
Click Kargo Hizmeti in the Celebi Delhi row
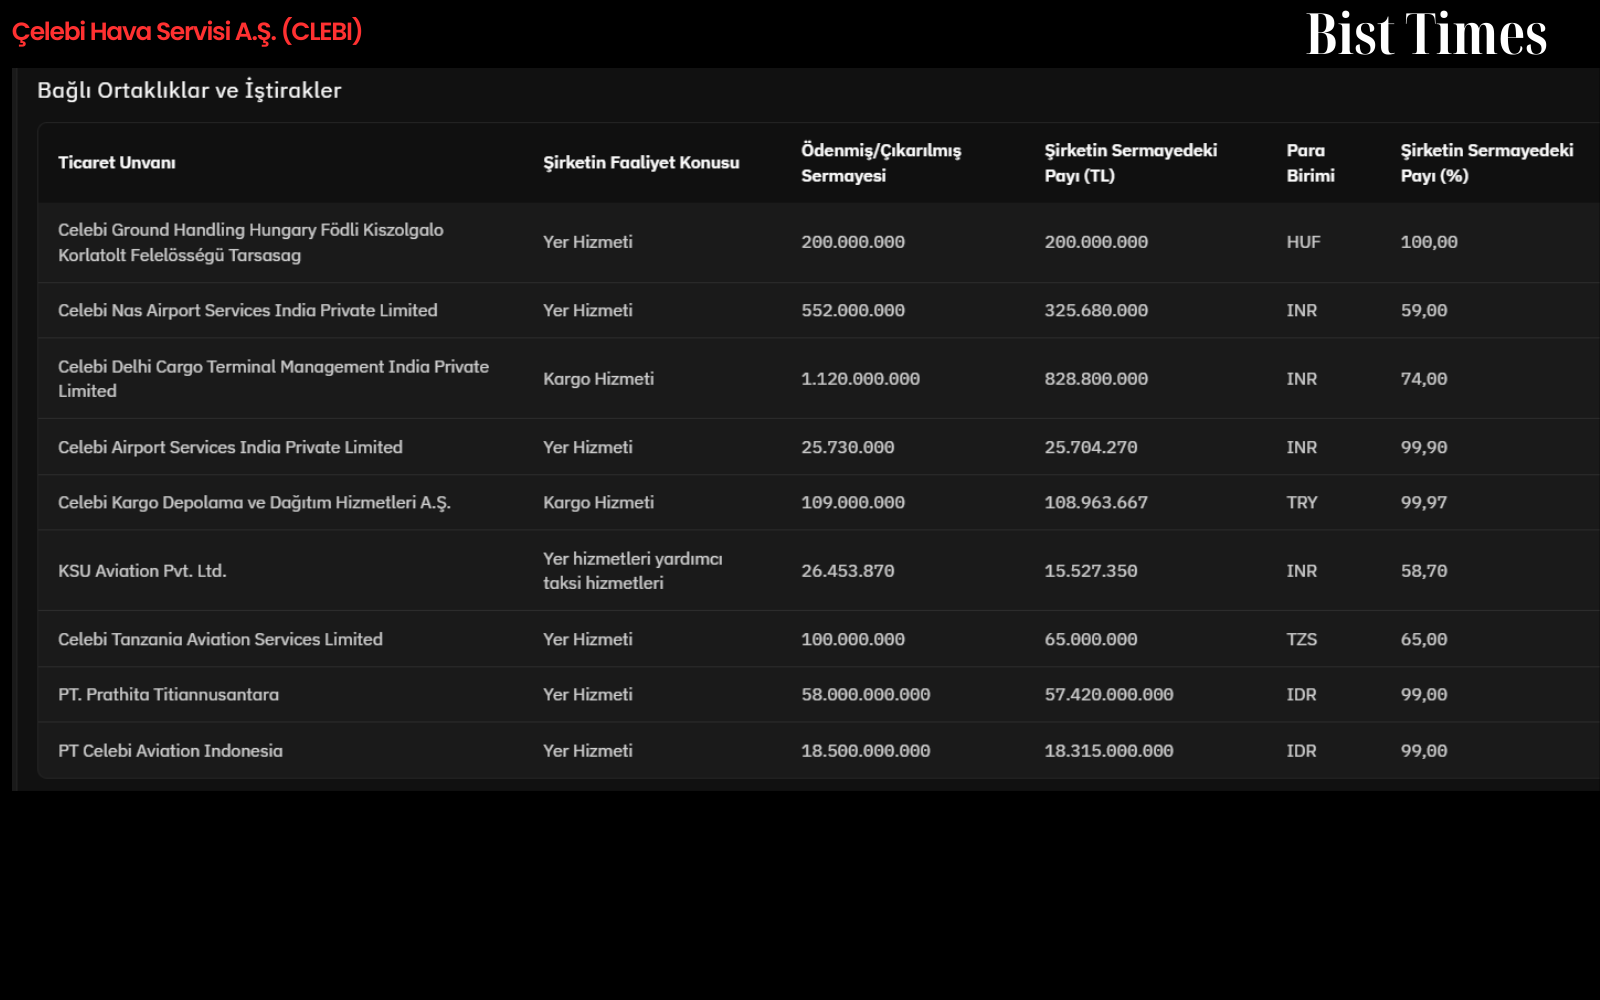[598, 379]
